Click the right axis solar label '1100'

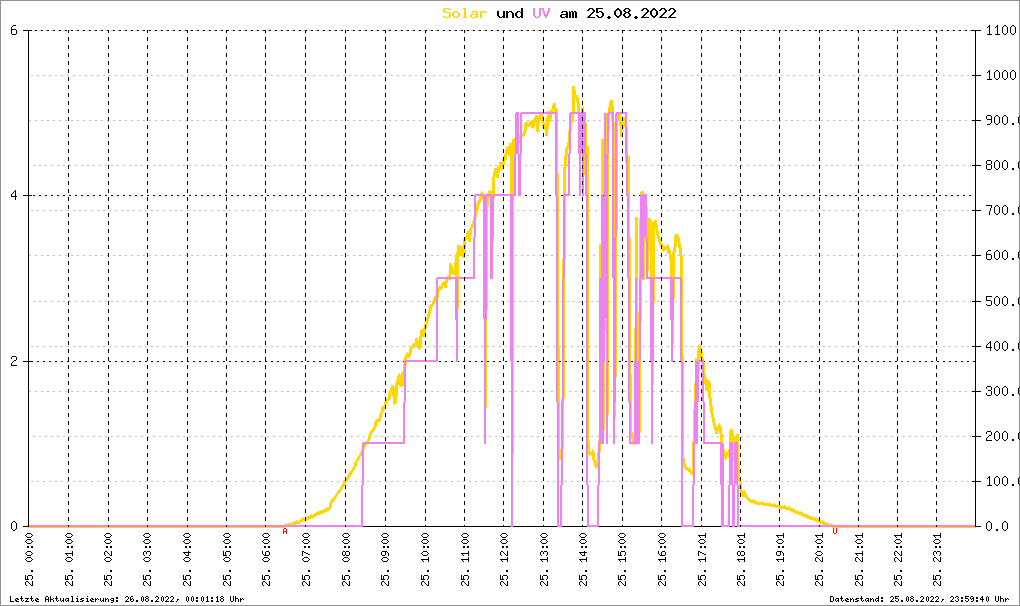tap(1000, 31)
